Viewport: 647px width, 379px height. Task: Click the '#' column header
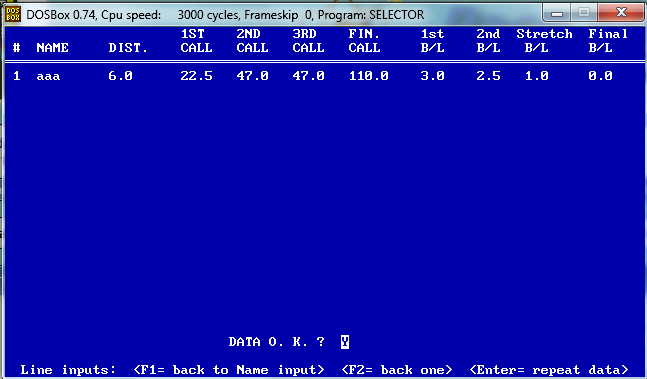click(17, 48)
